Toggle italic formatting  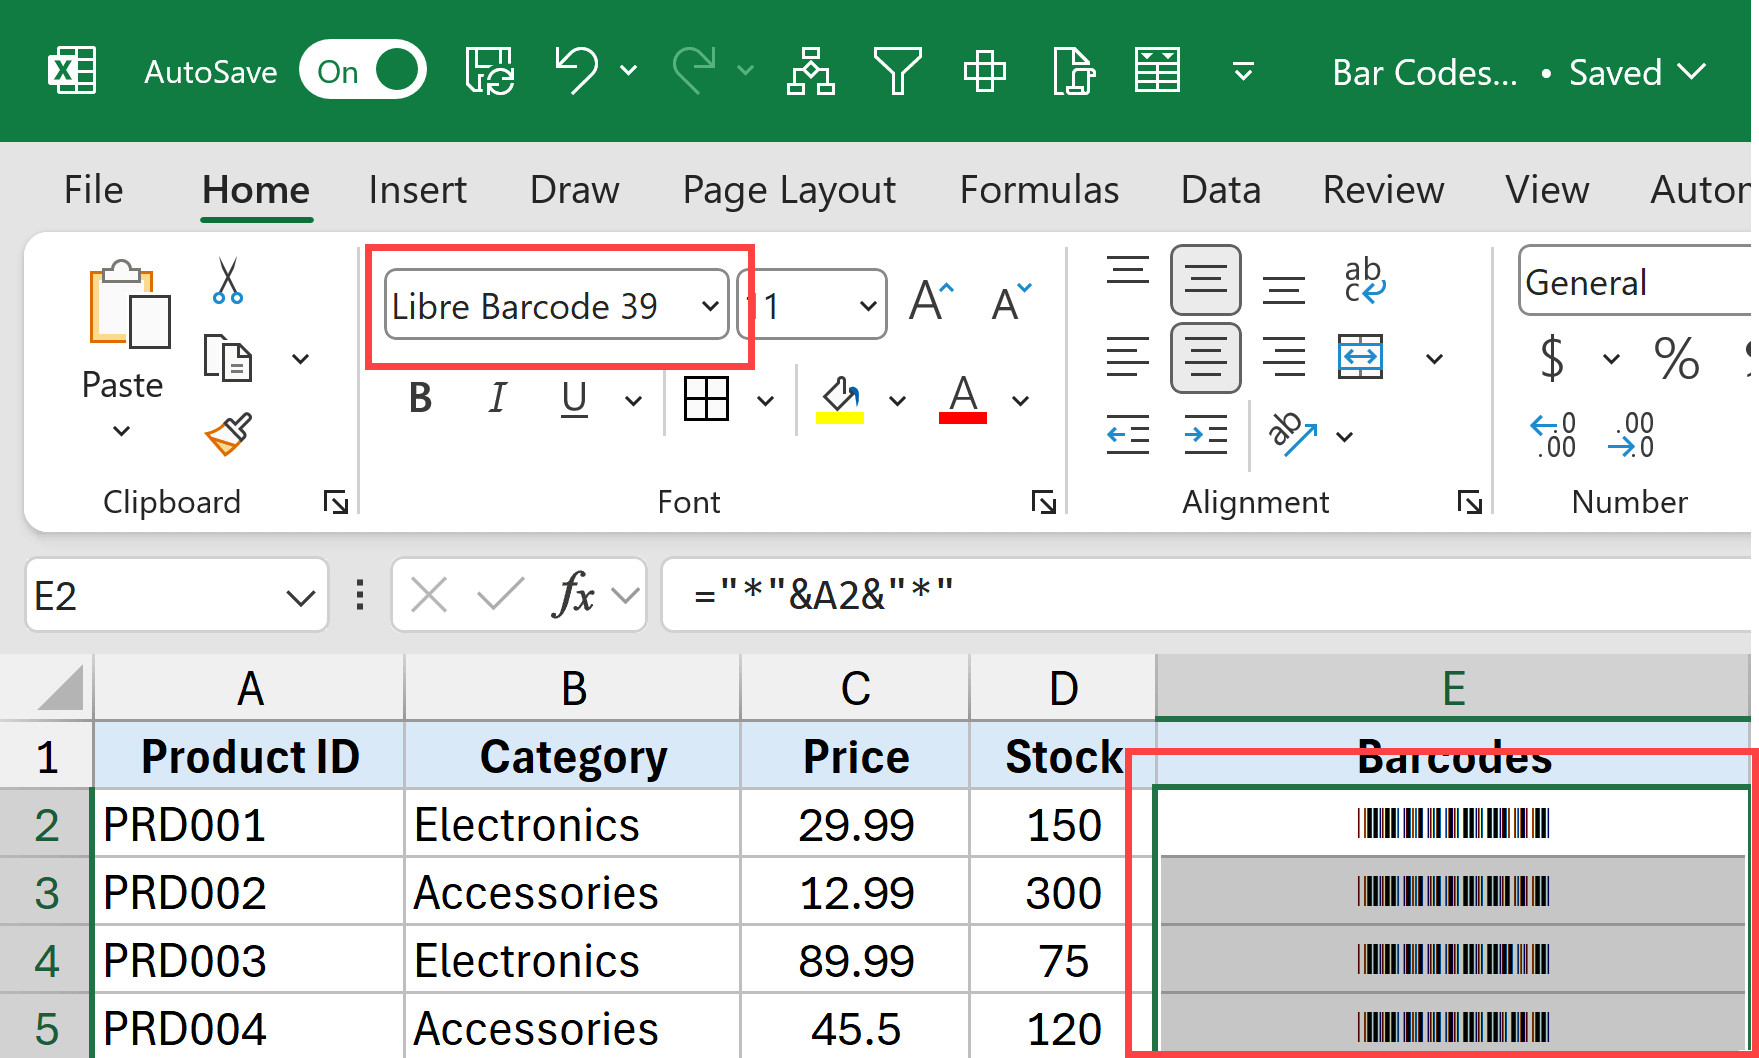(497, 398)
